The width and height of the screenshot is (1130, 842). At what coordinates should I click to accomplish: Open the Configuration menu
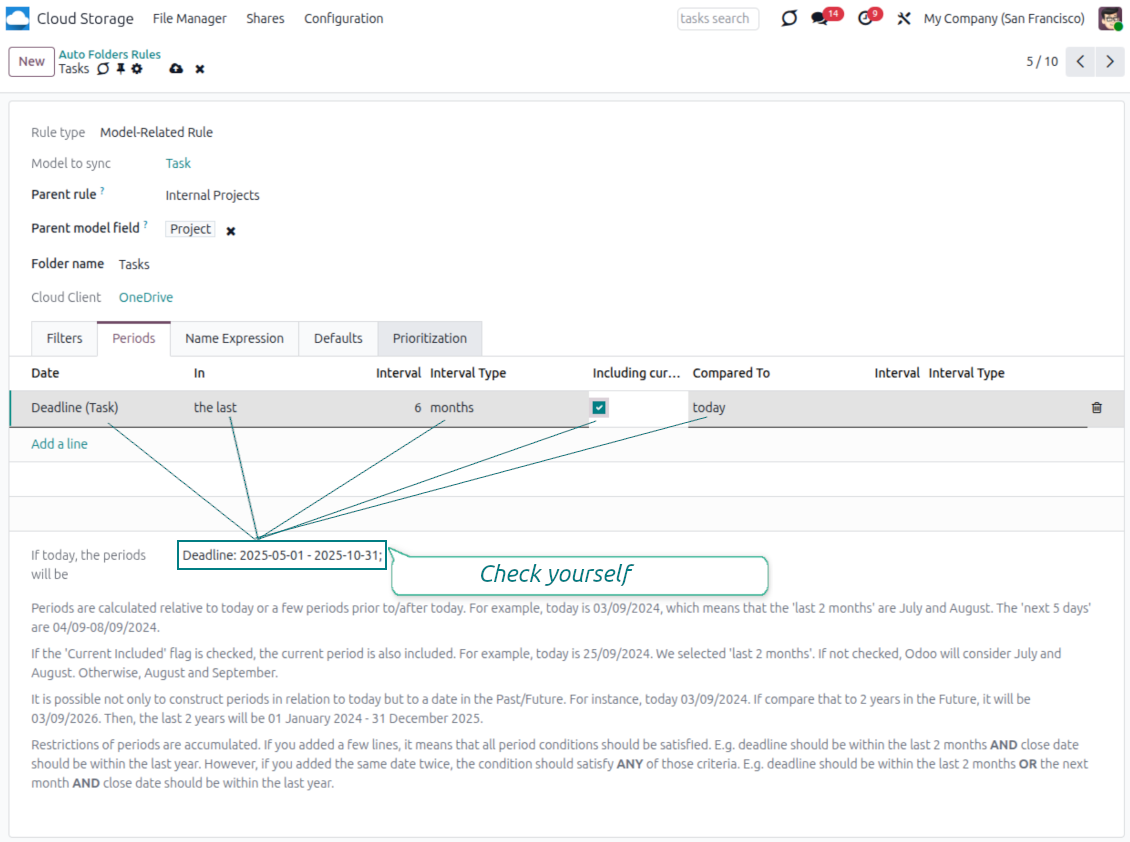(x=343, y=19)
